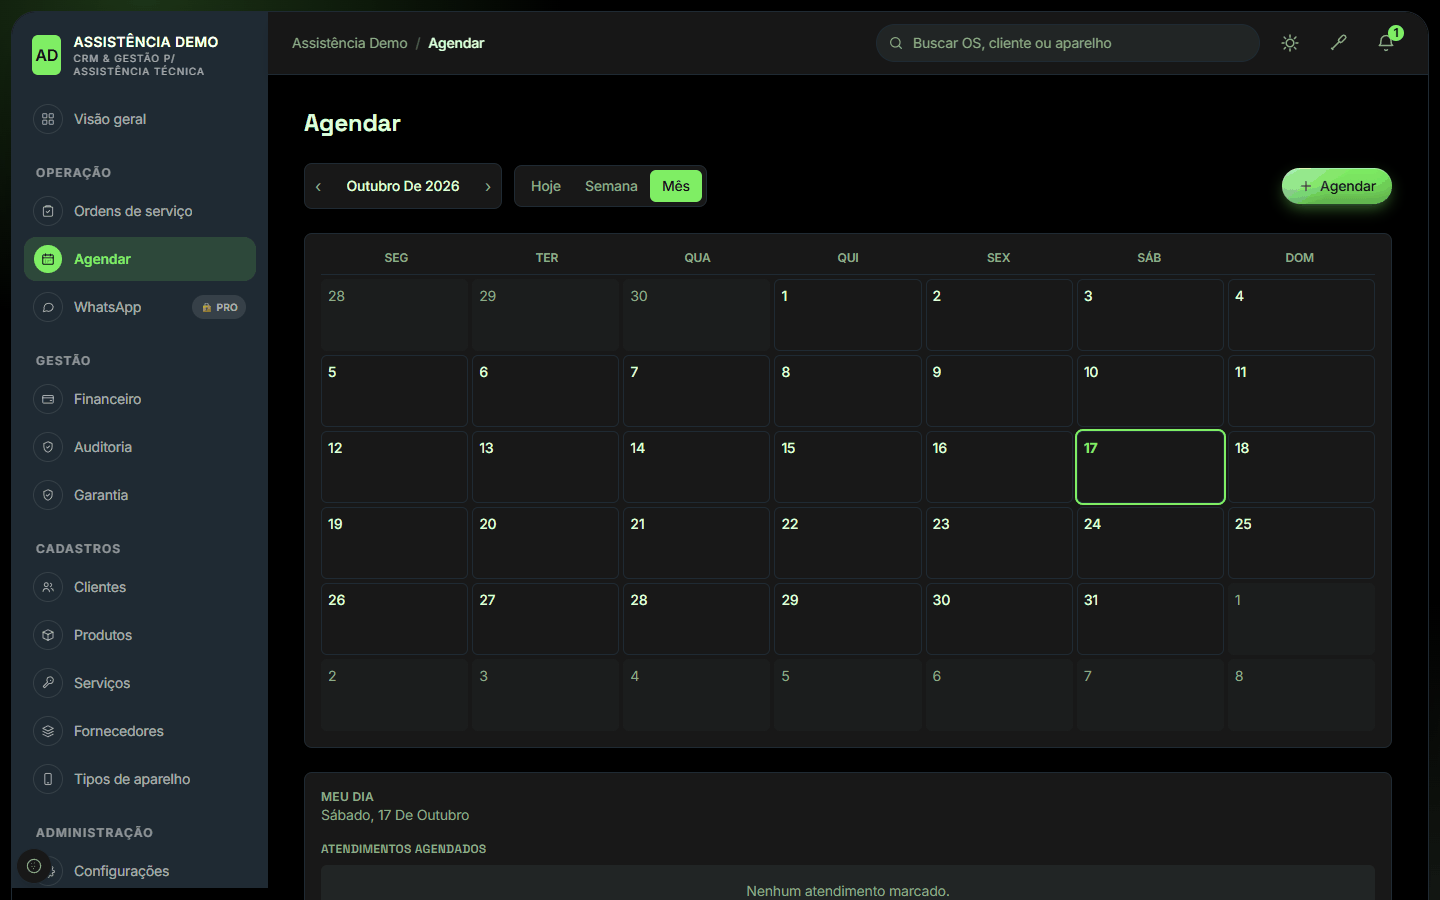Click "Sábado, 17 De Outubro" text

click(395, 815)
